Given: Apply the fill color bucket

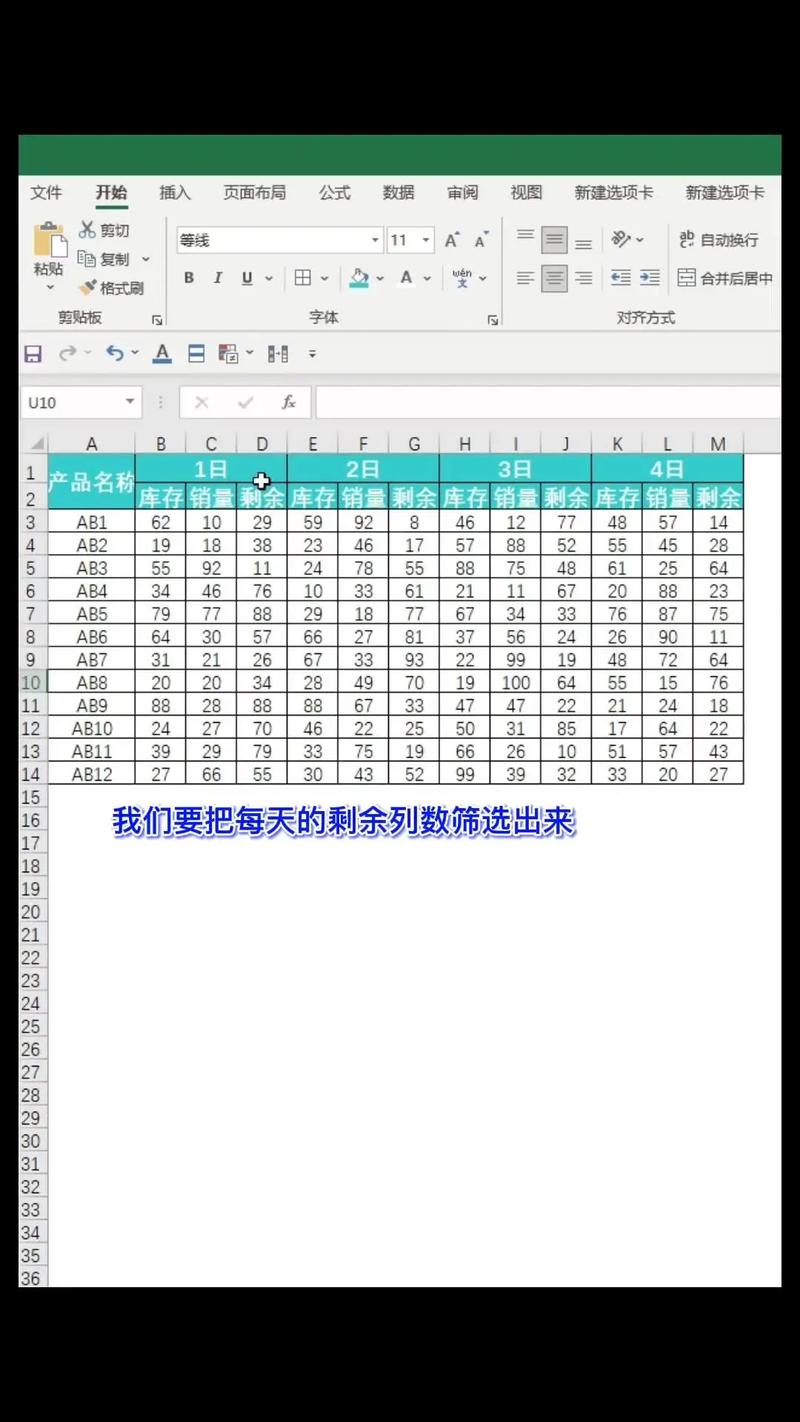Looking at the screenshot, I should coord(359,278).
